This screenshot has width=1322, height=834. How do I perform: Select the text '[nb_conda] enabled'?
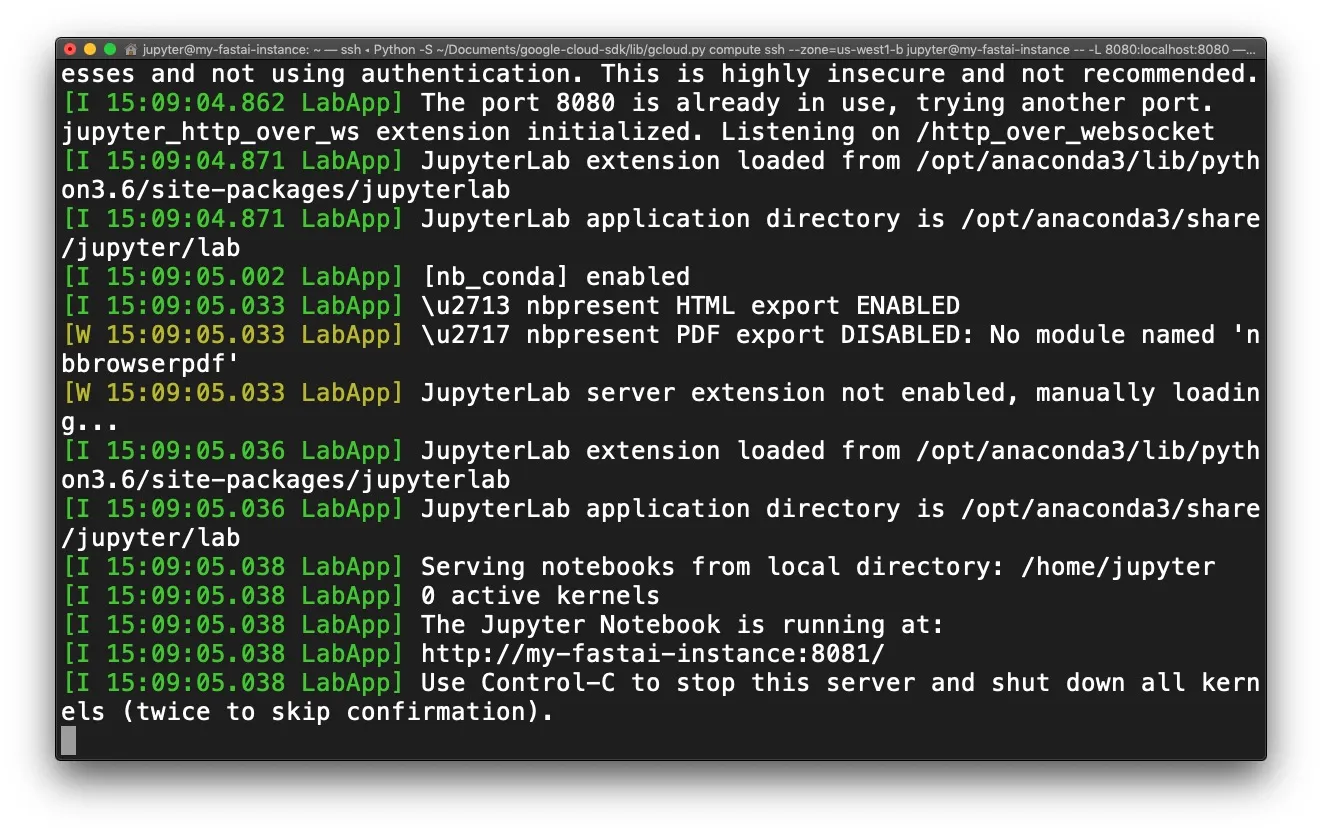click(555, 277)
